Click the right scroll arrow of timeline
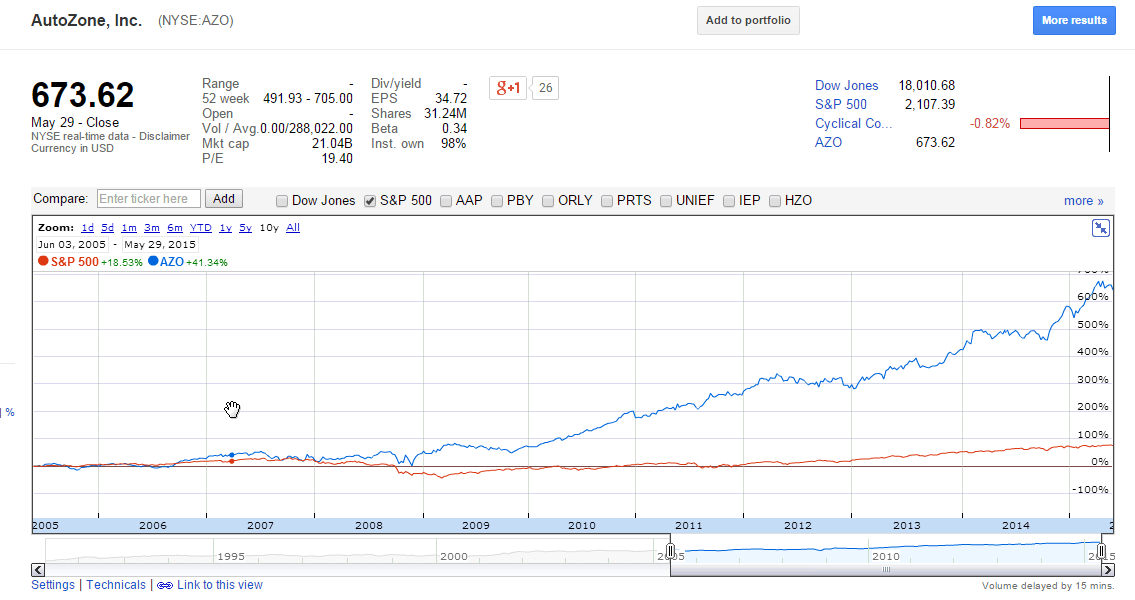1135x600 pixels. [1107, 570]
